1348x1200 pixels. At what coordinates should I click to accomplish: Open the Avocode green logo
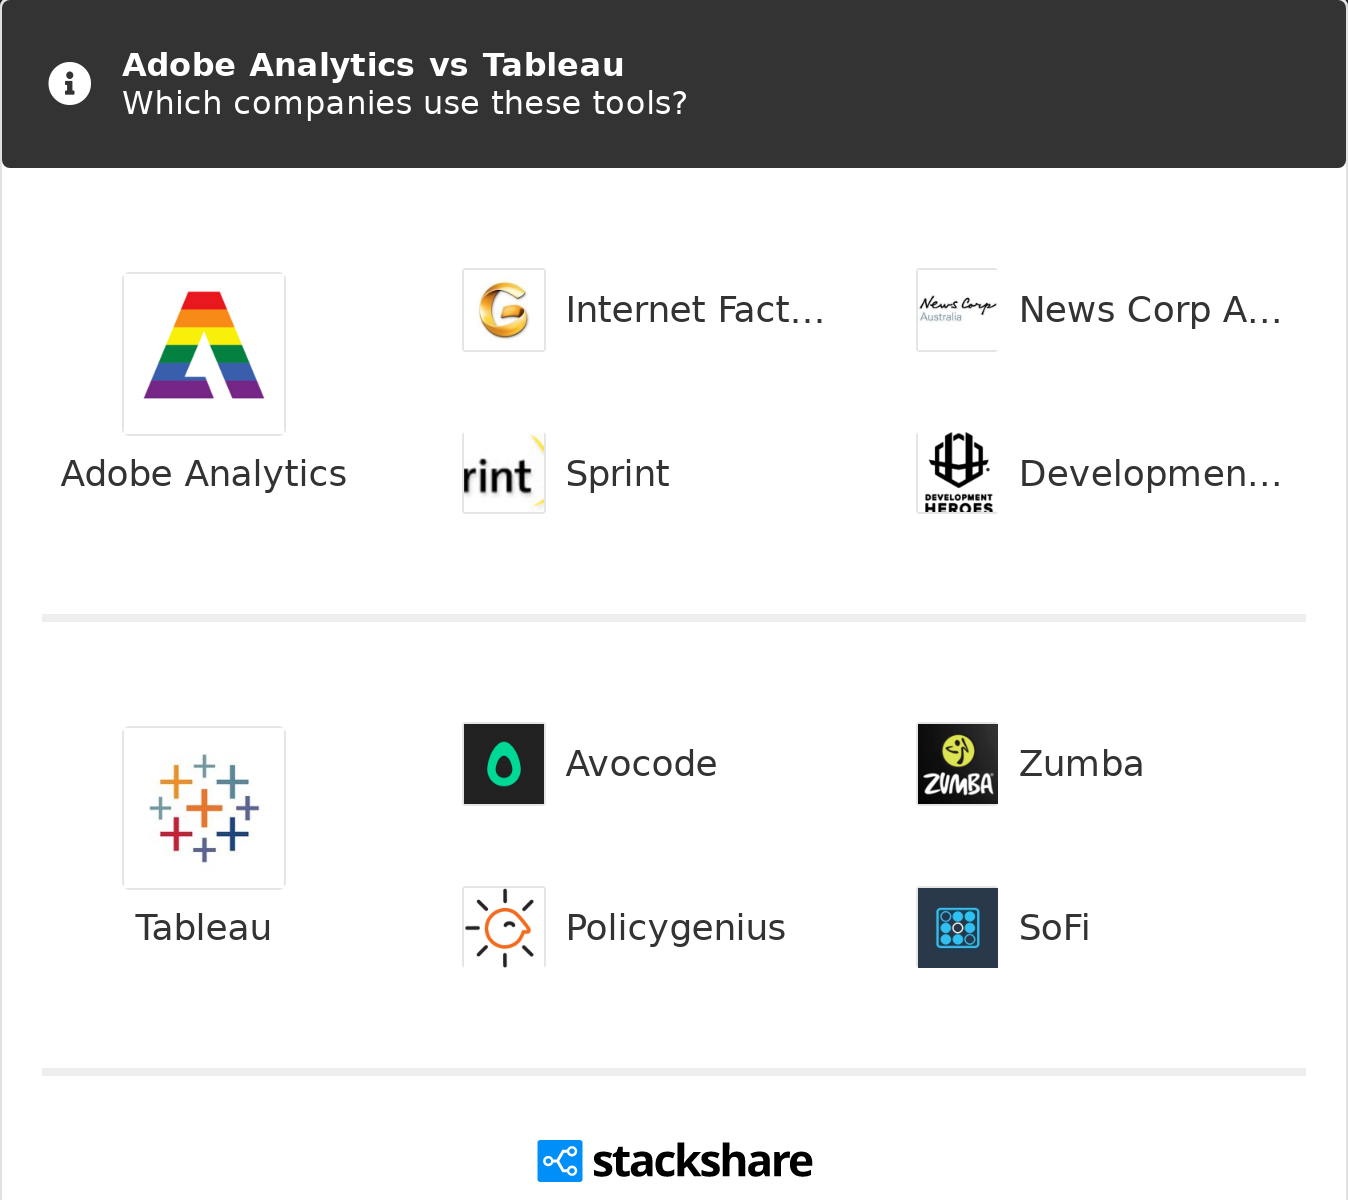tap(504, 764)
